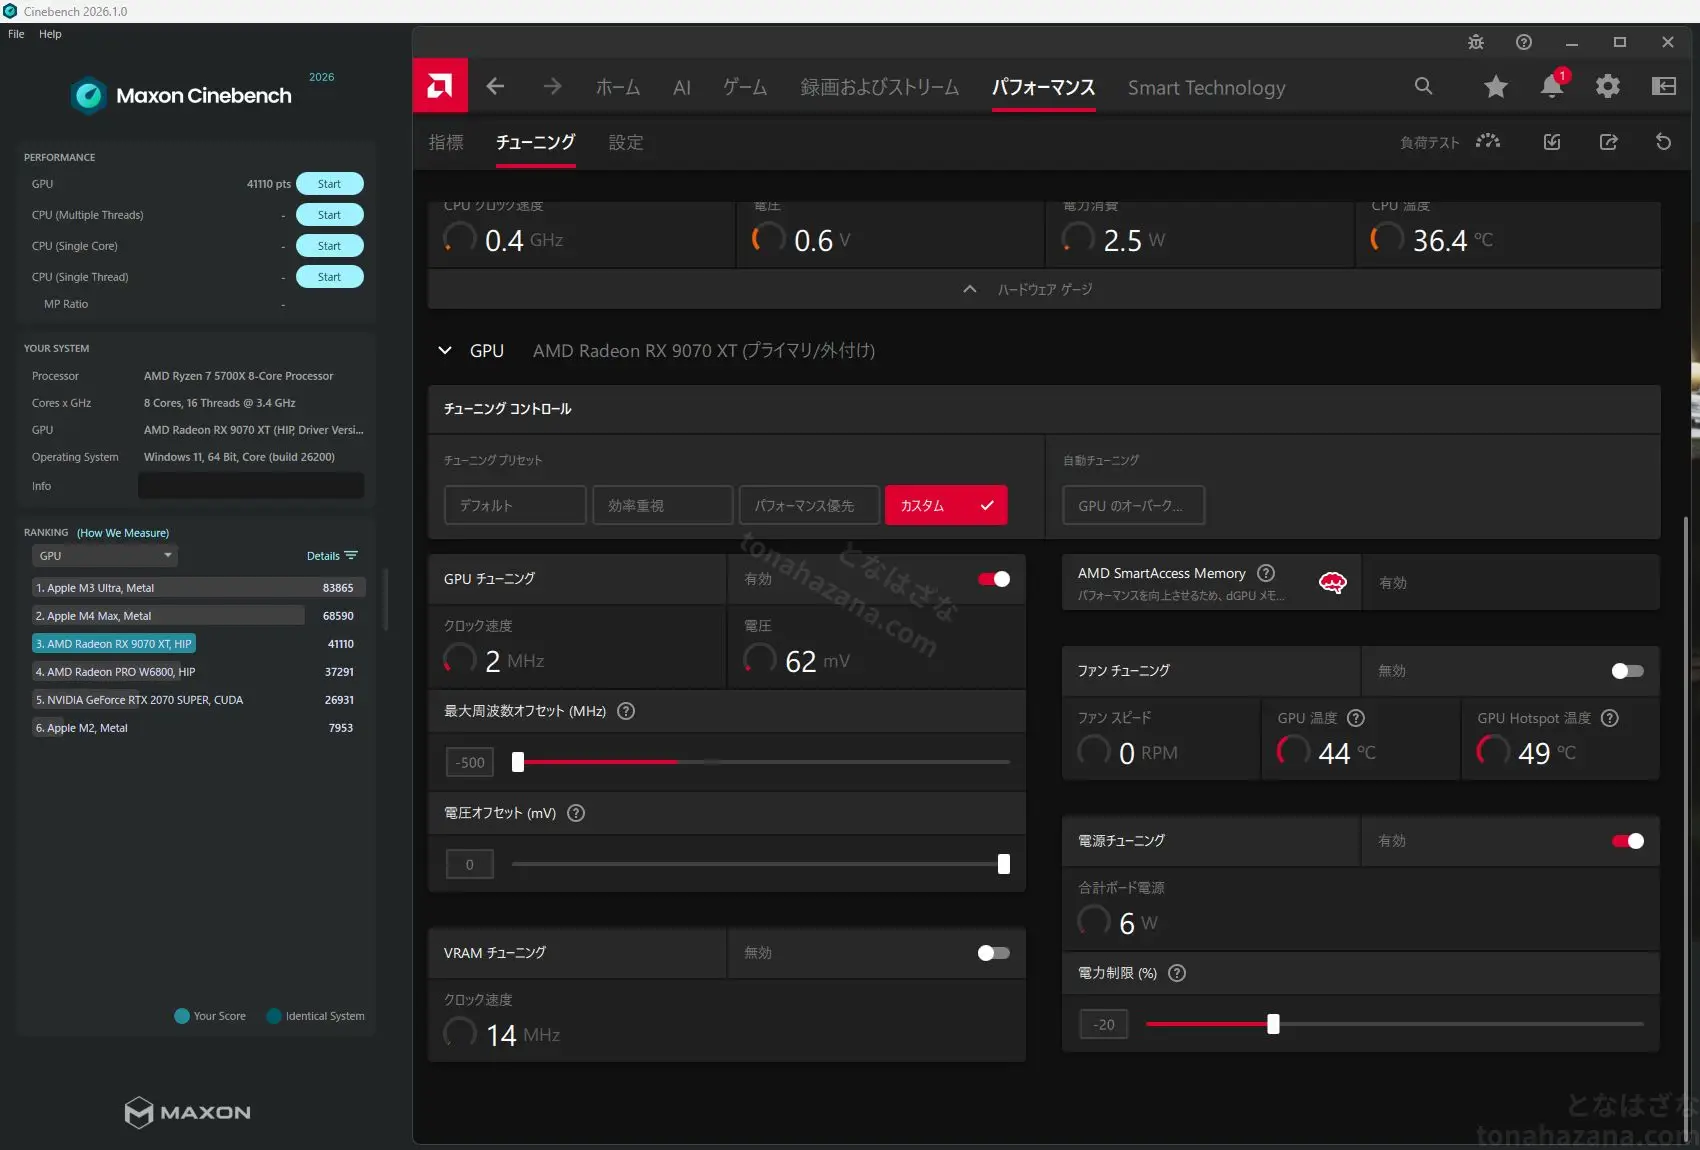Screen dimensions: 1700x1150
Task: Adjust the 電力制限 slider handle
Action: pos(1273,1024)
